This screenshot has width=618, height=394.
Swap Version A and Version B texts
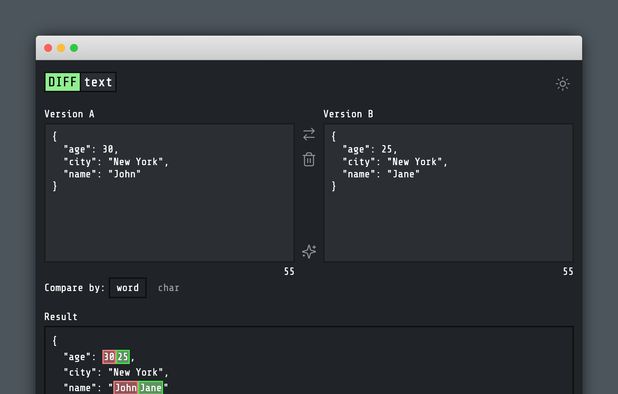click(309, 134)
